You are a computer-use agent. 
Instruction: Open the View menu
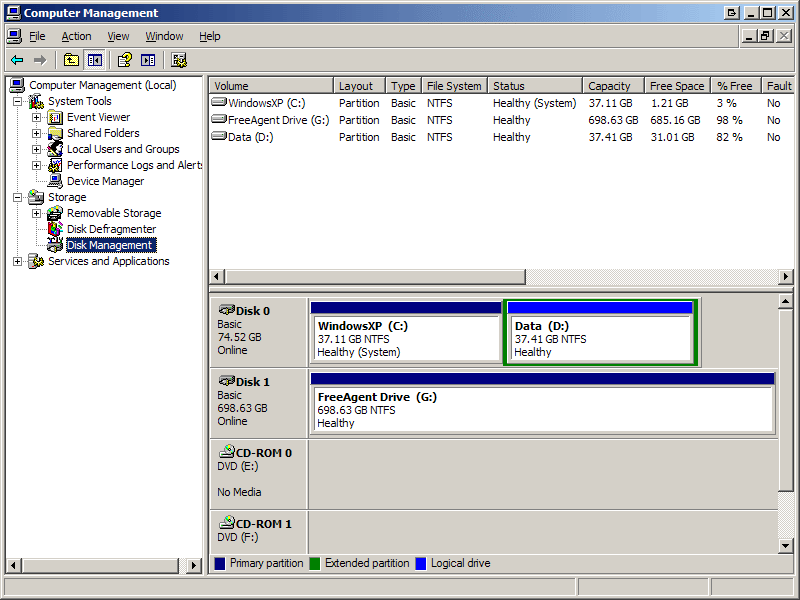pos(118,36)
